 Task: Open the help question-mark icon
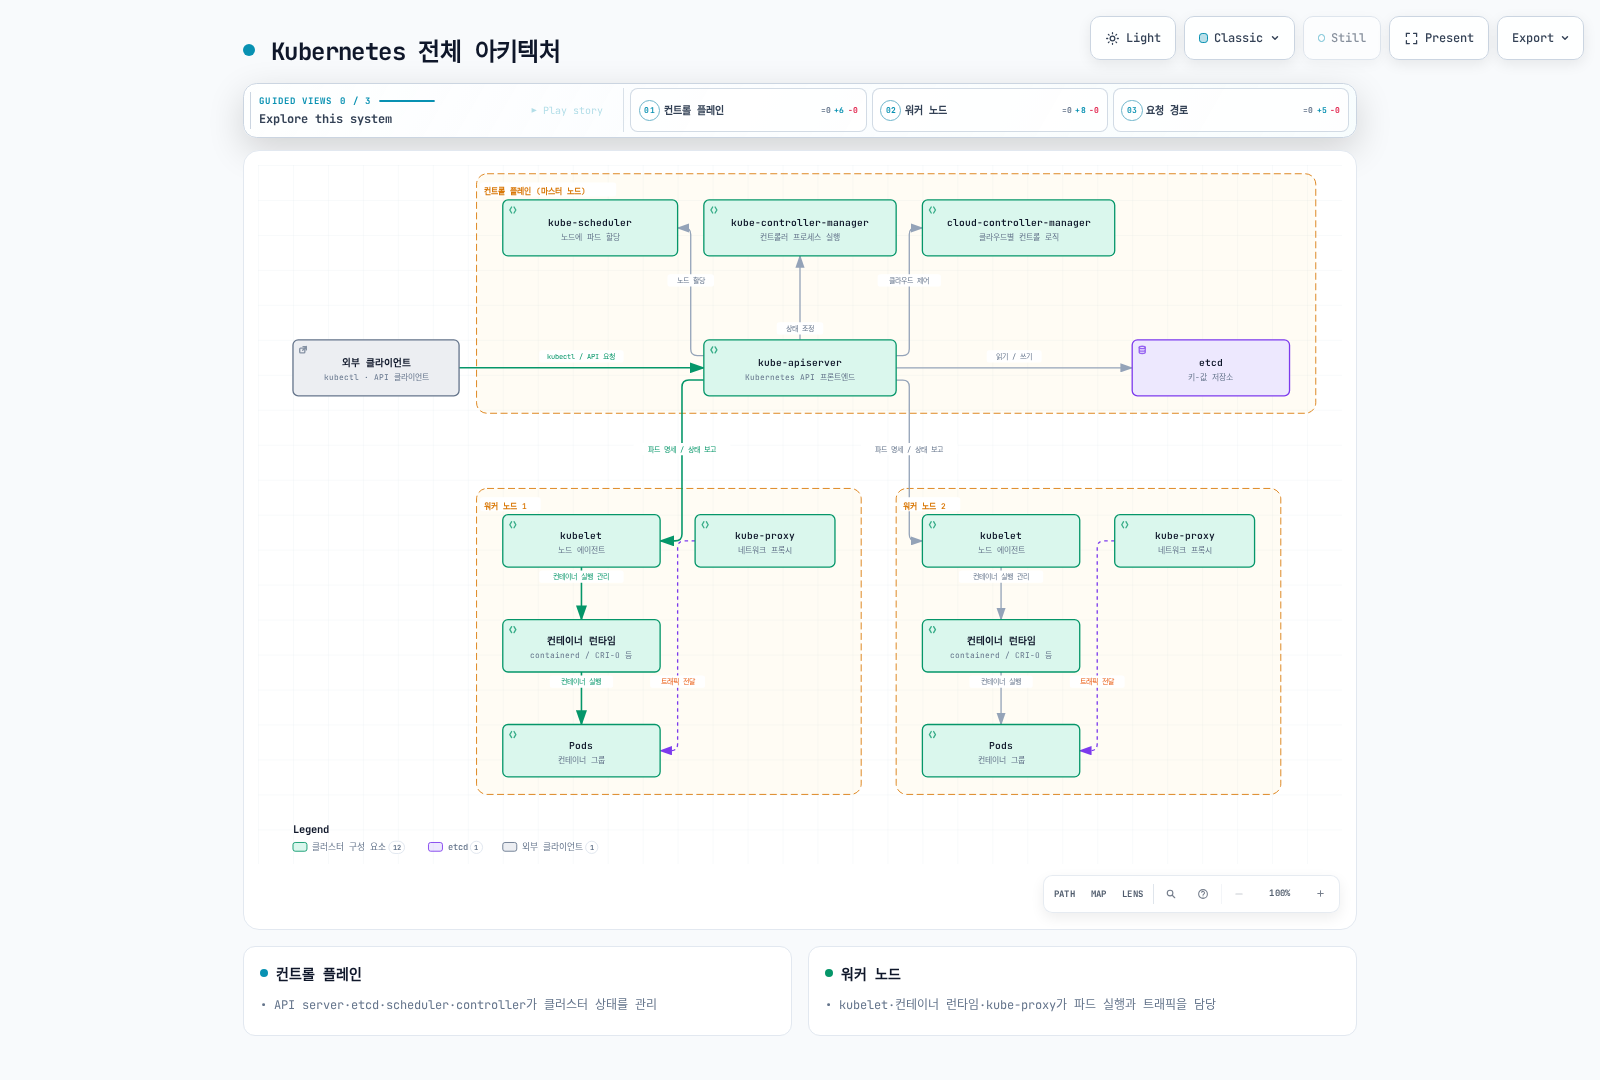click(x=1203, y=894)
